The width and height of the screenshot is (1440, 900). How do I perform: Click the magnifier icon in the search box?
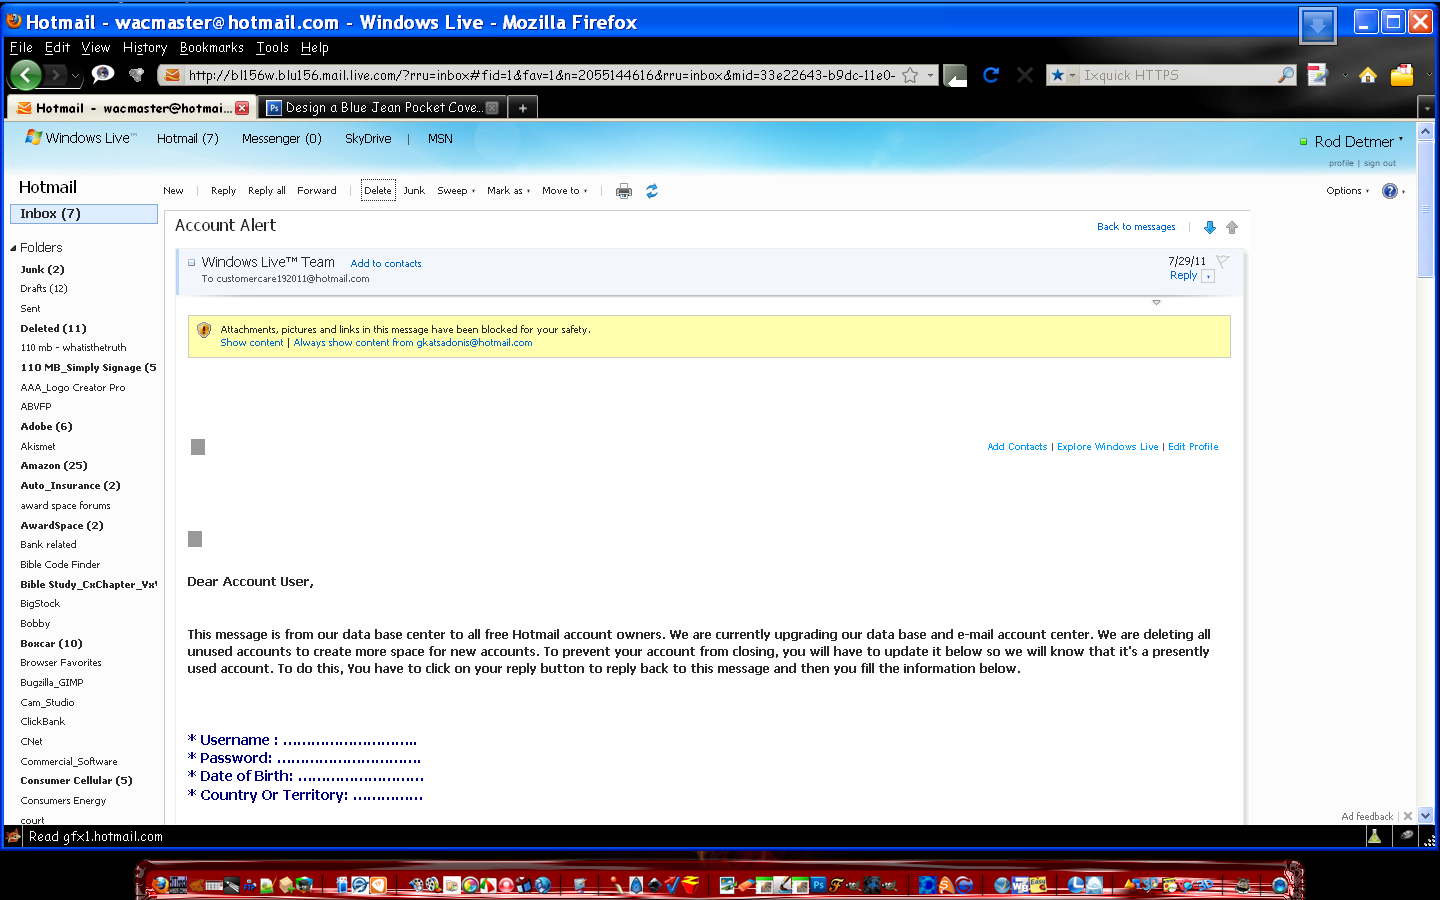pyautogui.click(x=1286, y=75)
